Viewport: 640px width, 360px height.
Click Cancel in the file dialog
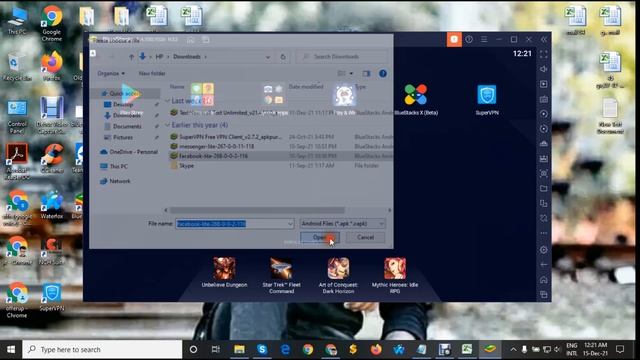pos(365,237)
